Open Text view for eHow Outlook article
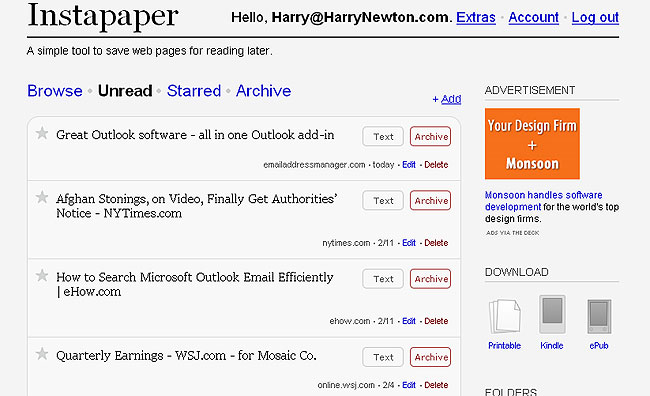 383,279
